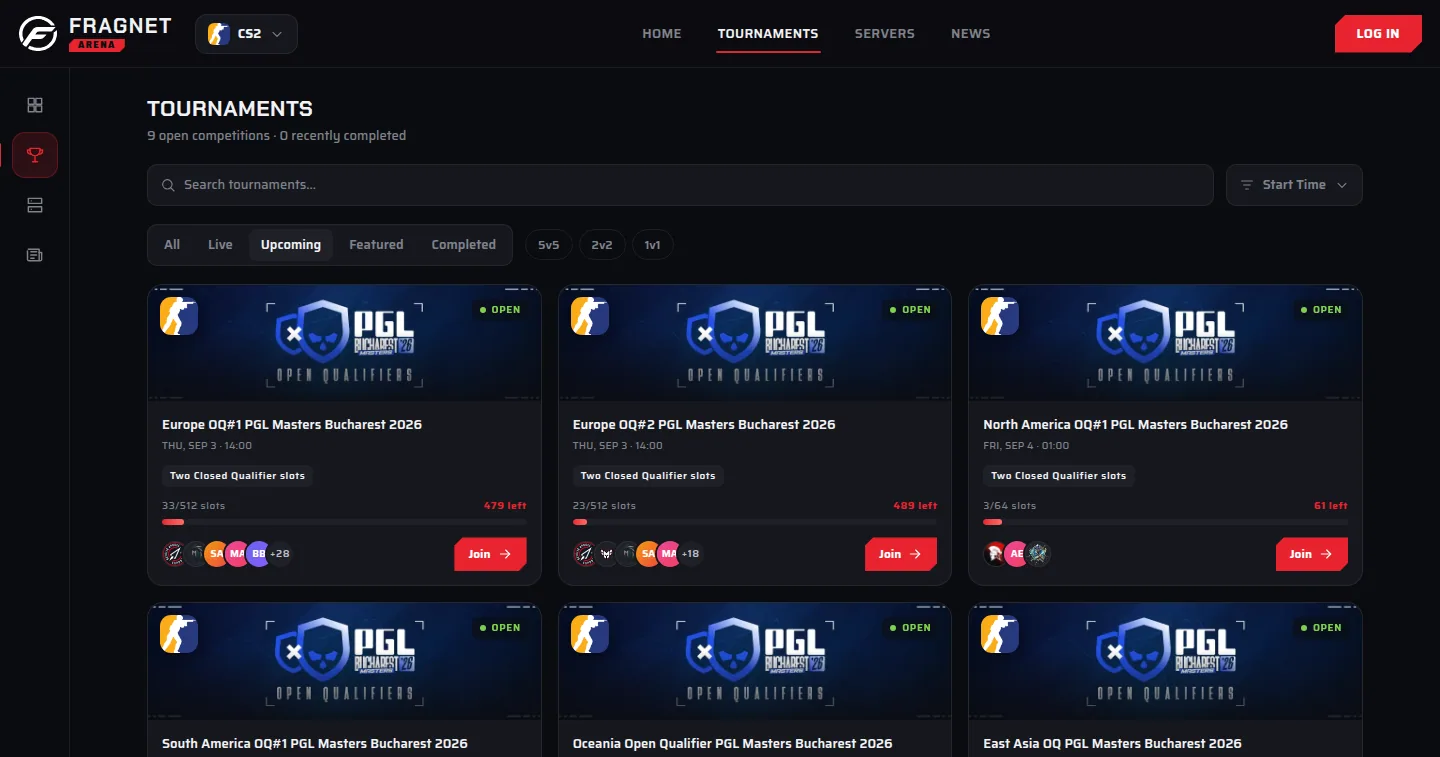1440x757 pixels.
Task: Open North America OQ#1 PGL Masters Bucharest 2026 title
Action: click(x=1136, y=425)
